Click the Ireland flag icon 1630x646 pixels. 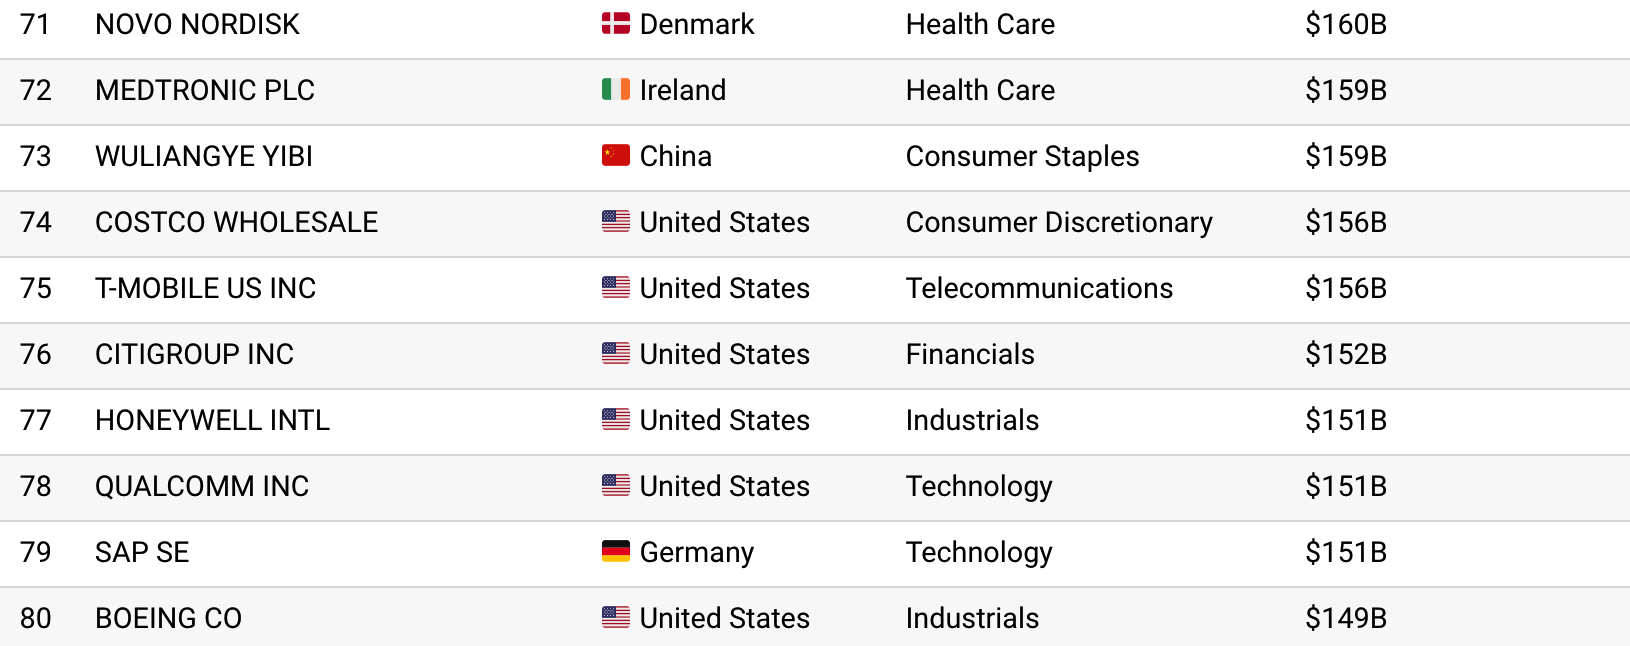point(616,90)
